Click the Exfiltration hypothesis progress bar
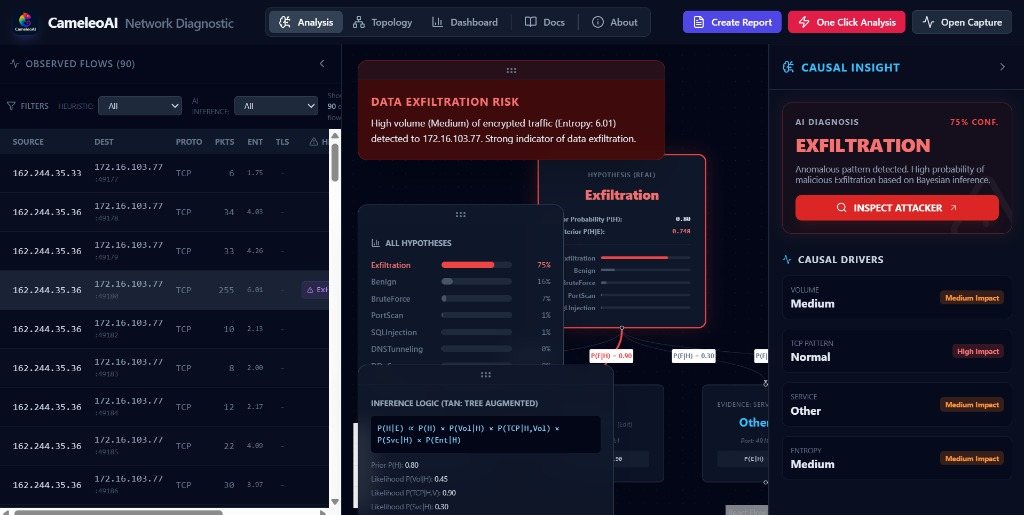The height and width of the screenshot is (515, 1024). coord(477,265)
